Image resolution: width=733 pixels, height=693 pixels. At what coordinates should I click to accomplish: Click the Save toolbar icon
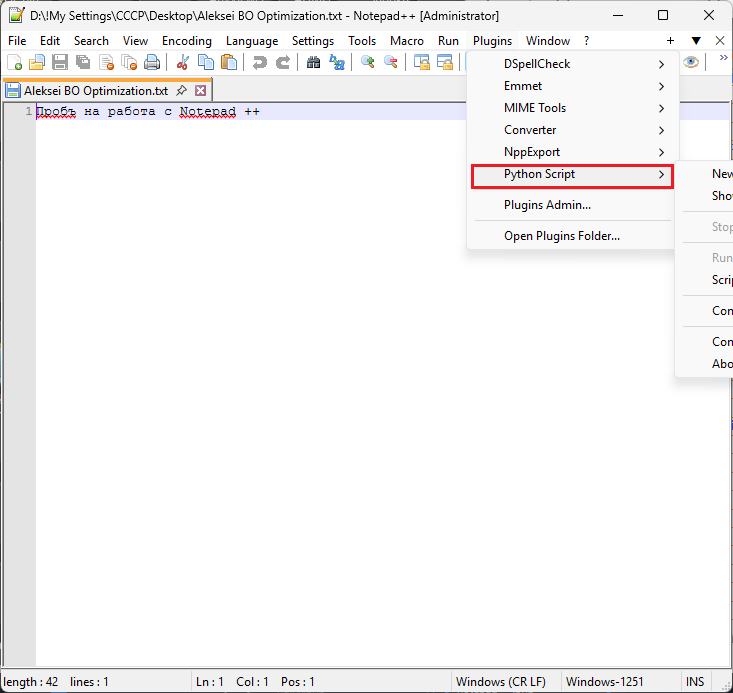coord(60,62)
